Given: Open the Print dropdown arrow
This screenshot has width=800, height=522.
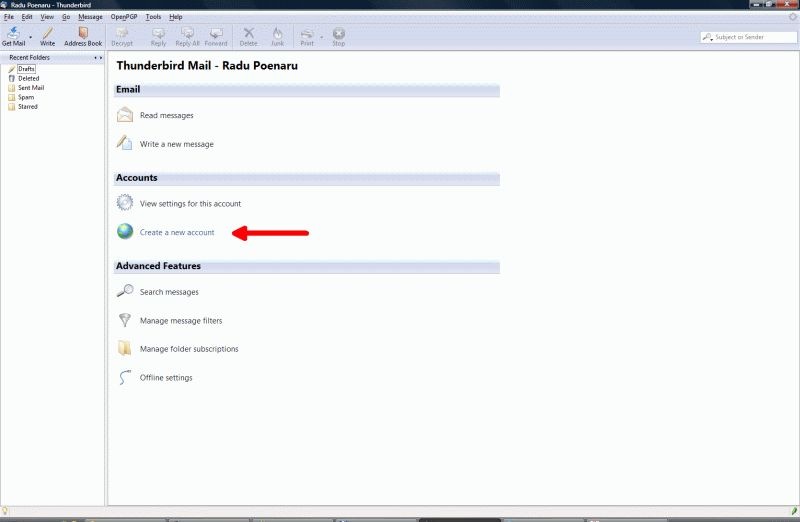Looking at the screenshot, I should [321, 37].
